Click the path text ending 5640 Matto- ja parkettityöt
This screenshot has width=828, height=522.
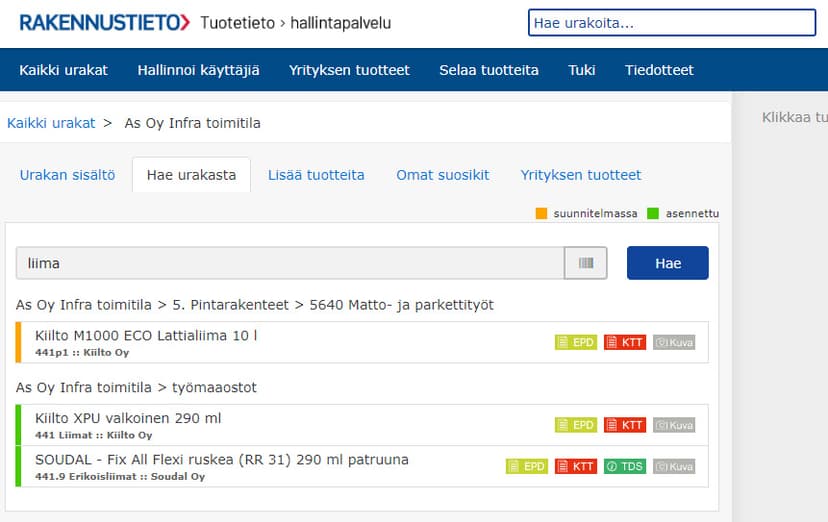point(255,305)
